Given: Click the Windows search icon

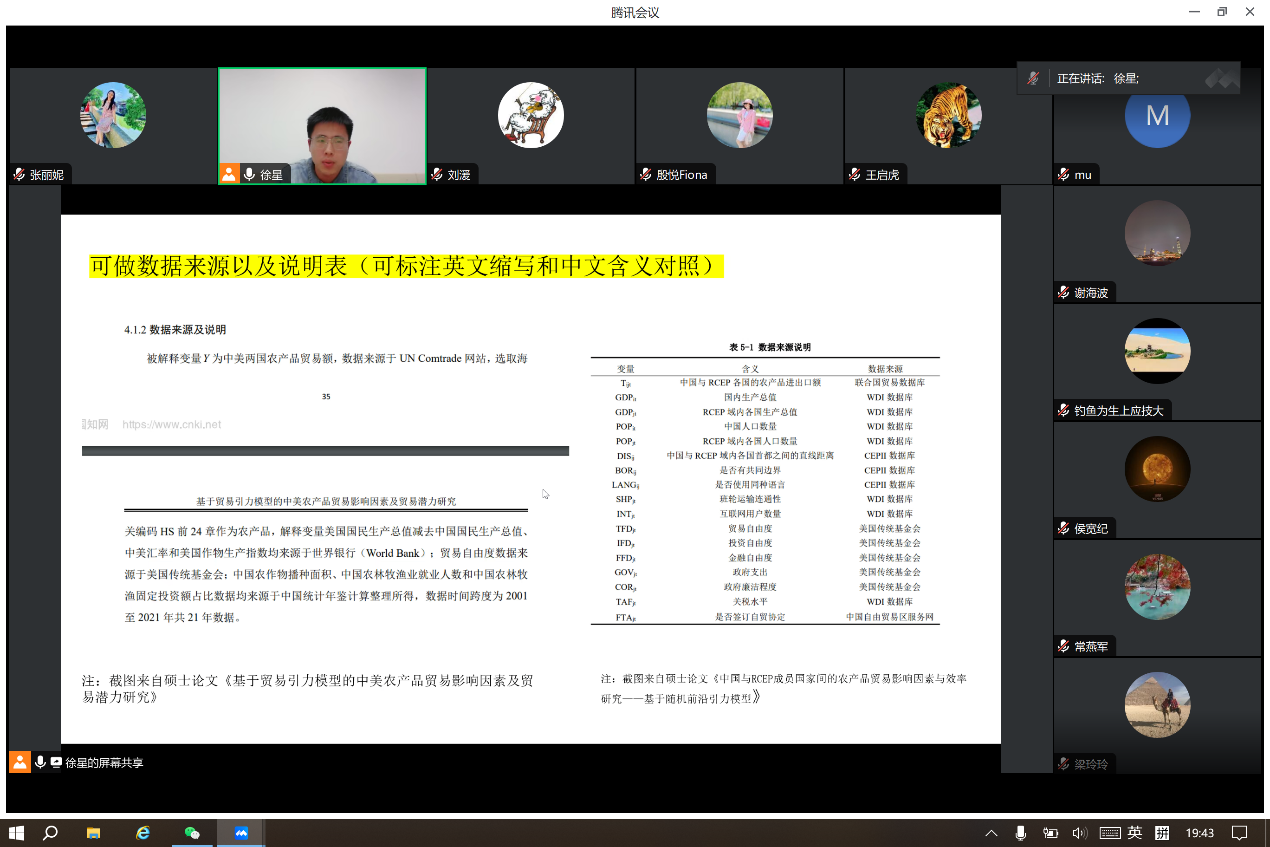Looking at the screenshot, I should pyautogui.click(x=50, y=833).
